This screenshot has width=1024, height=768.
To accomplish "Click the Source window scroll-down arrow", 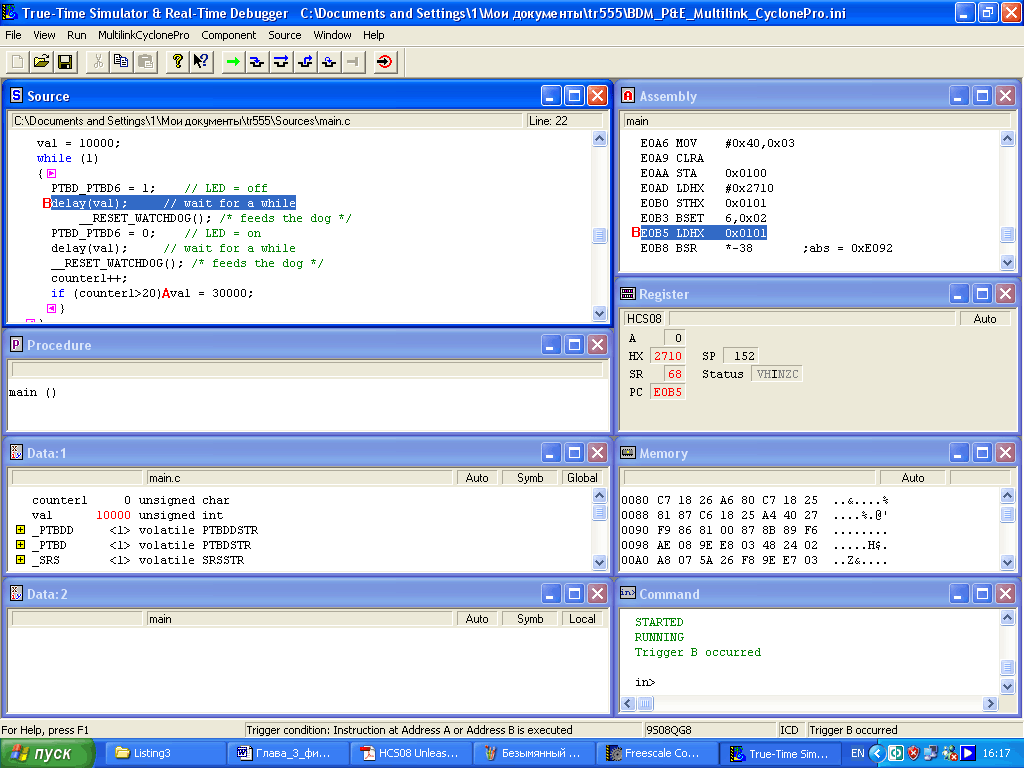I will (x=599, y=313).
